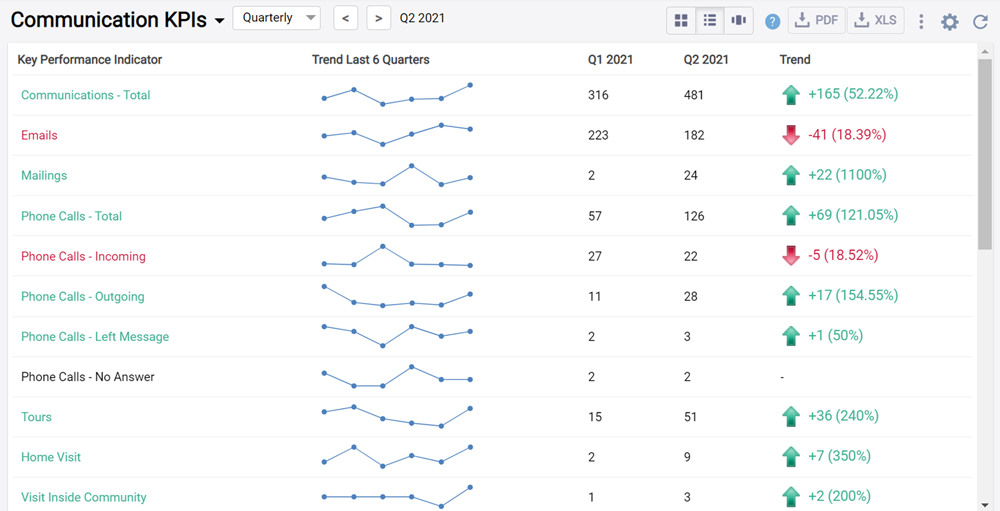This screenshot has height=511, width=1000.
Task: Go to the previous quarter
Action: [x=346, y=18]
